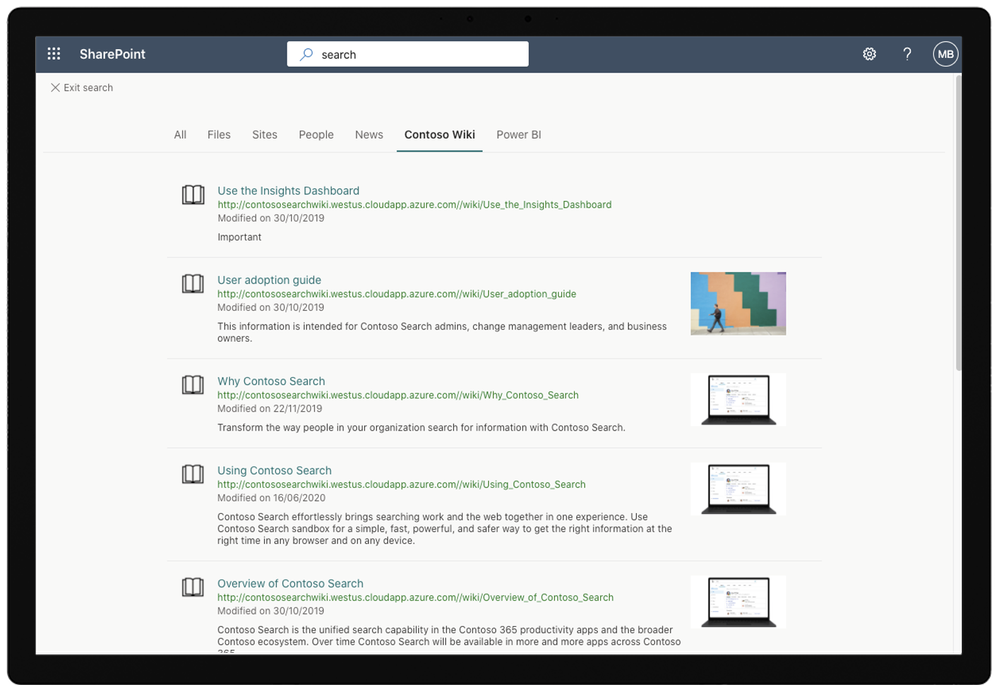999x685 pixels.
Task: Switch to the Files tab
Action: (219, 134)
